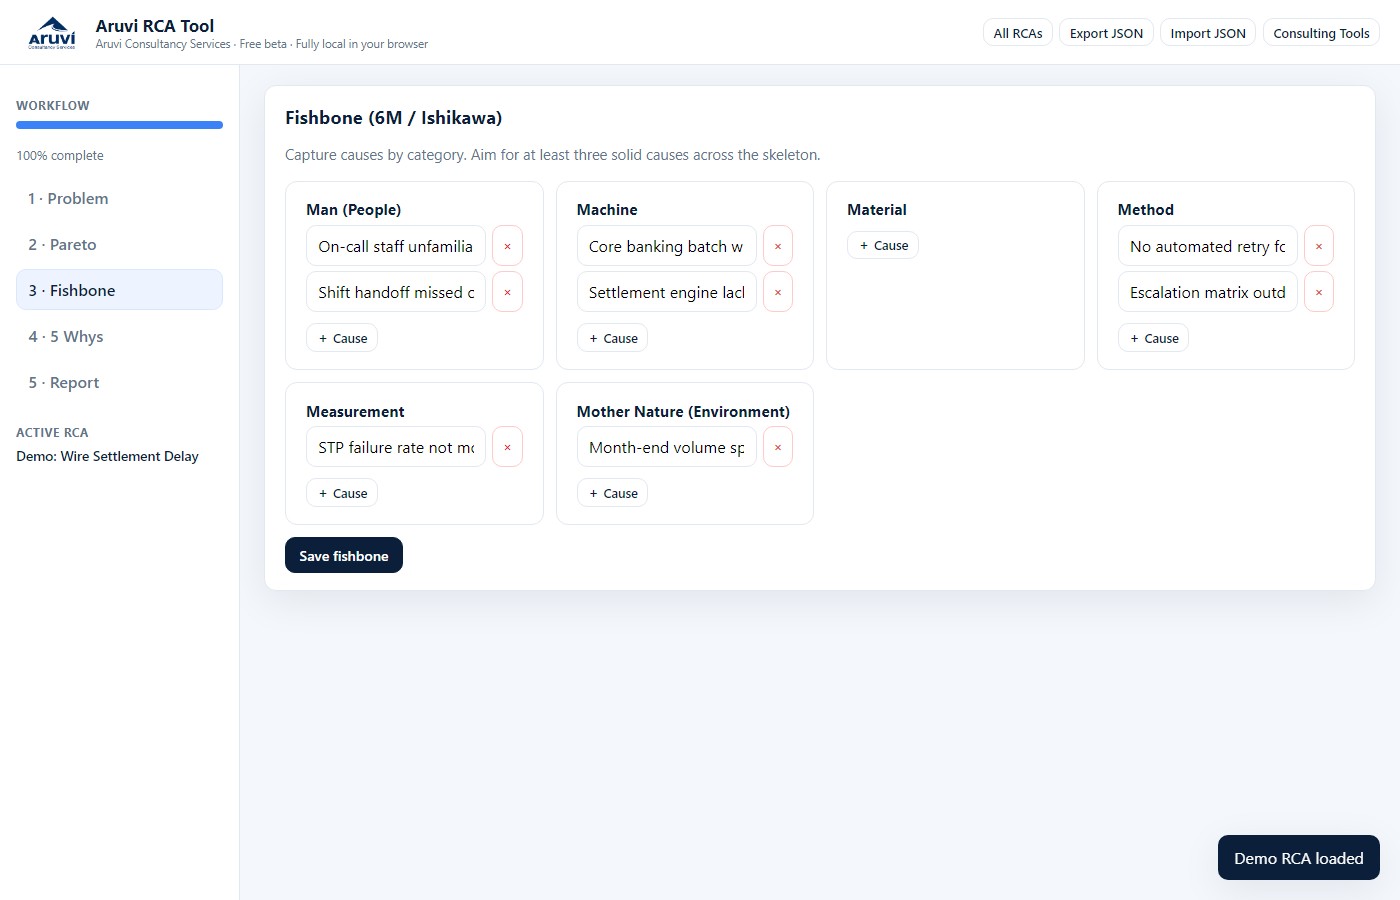Click the Aruvi logo icon

[x=52, y=33]
